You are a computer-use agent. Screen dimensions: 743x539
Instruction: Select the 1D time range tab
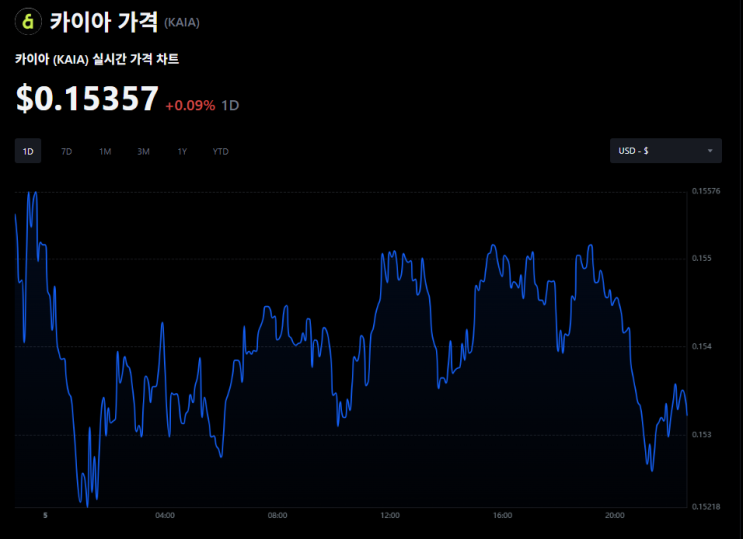coord(28,151)
